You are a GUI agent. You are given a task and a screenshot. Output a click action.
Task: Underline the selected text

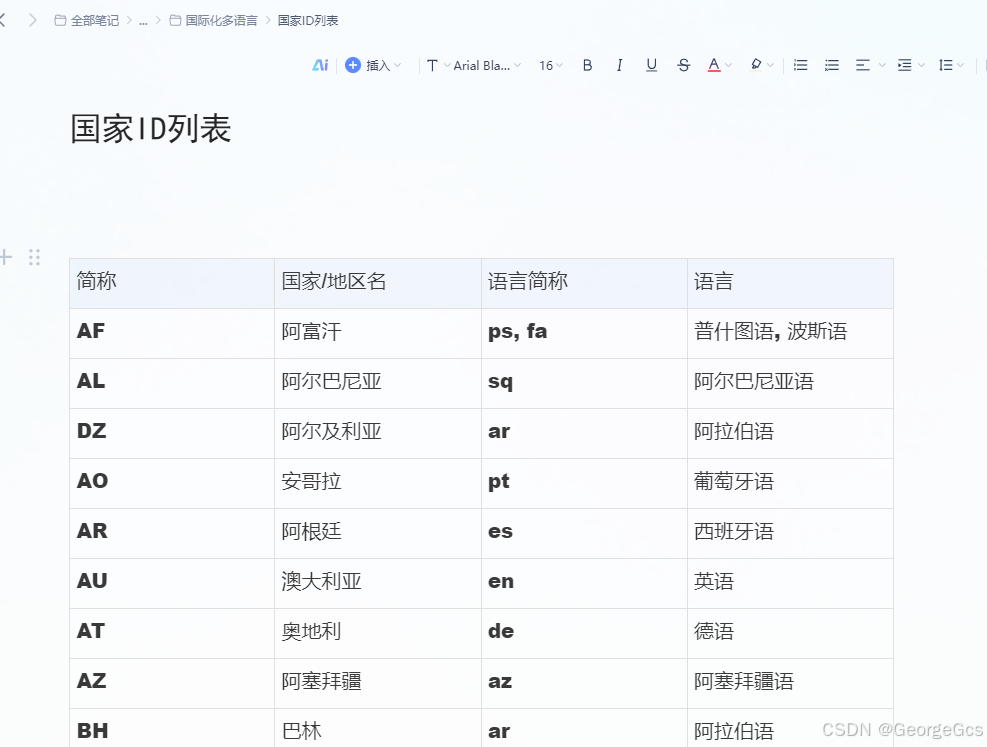pos(651,65)
